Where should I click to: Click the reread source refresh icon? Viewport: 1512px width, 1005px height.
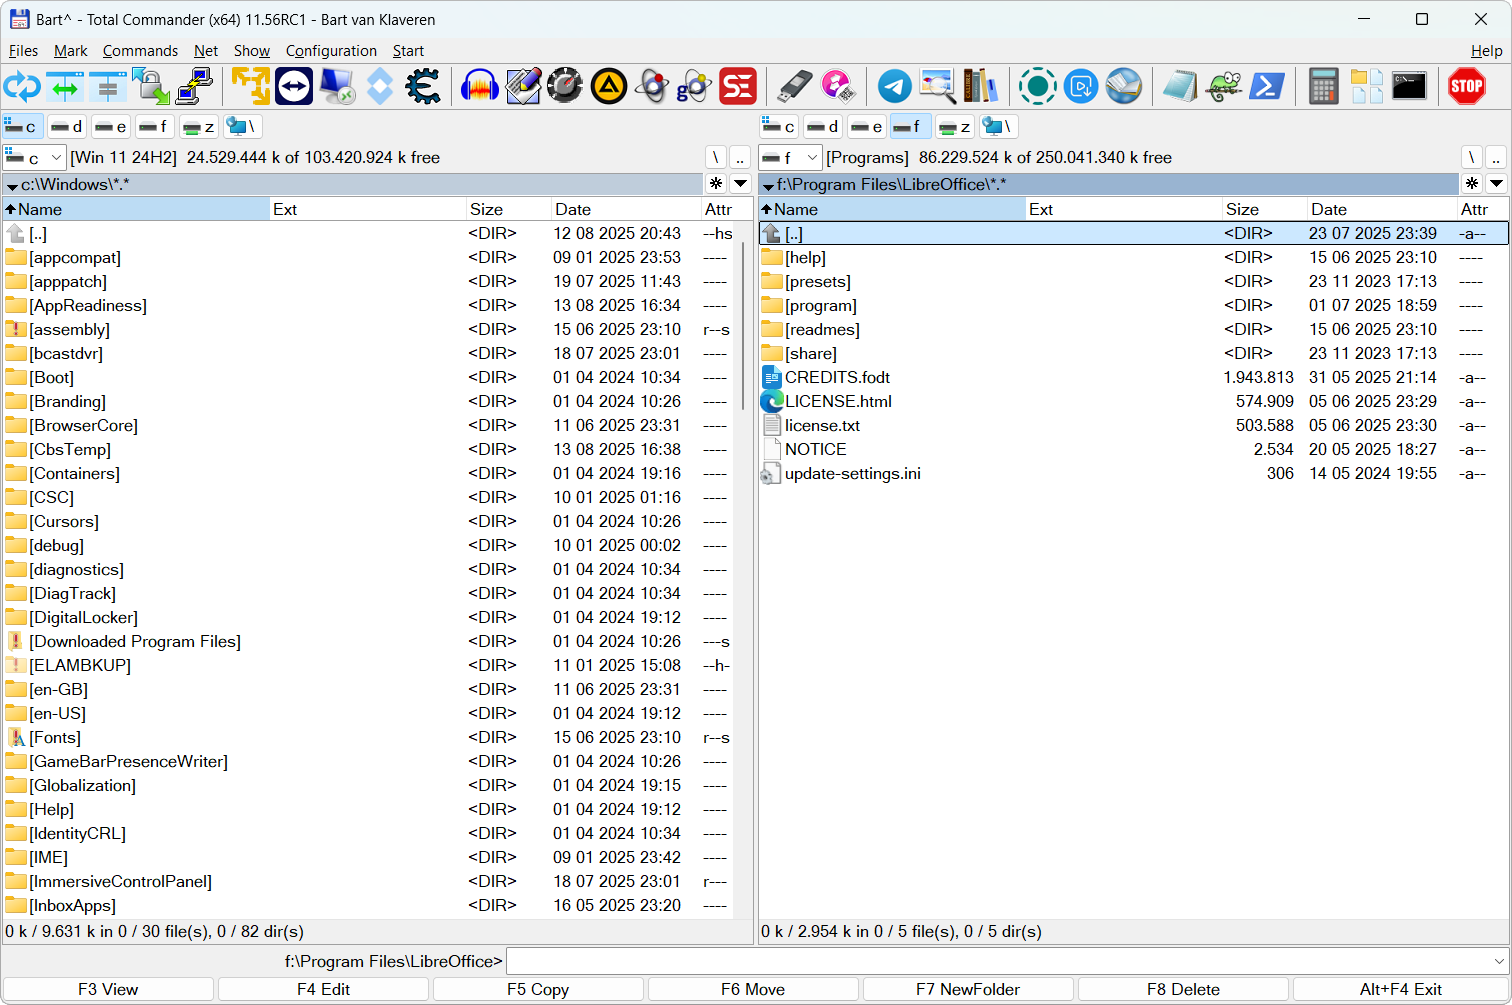coord(22,87)
